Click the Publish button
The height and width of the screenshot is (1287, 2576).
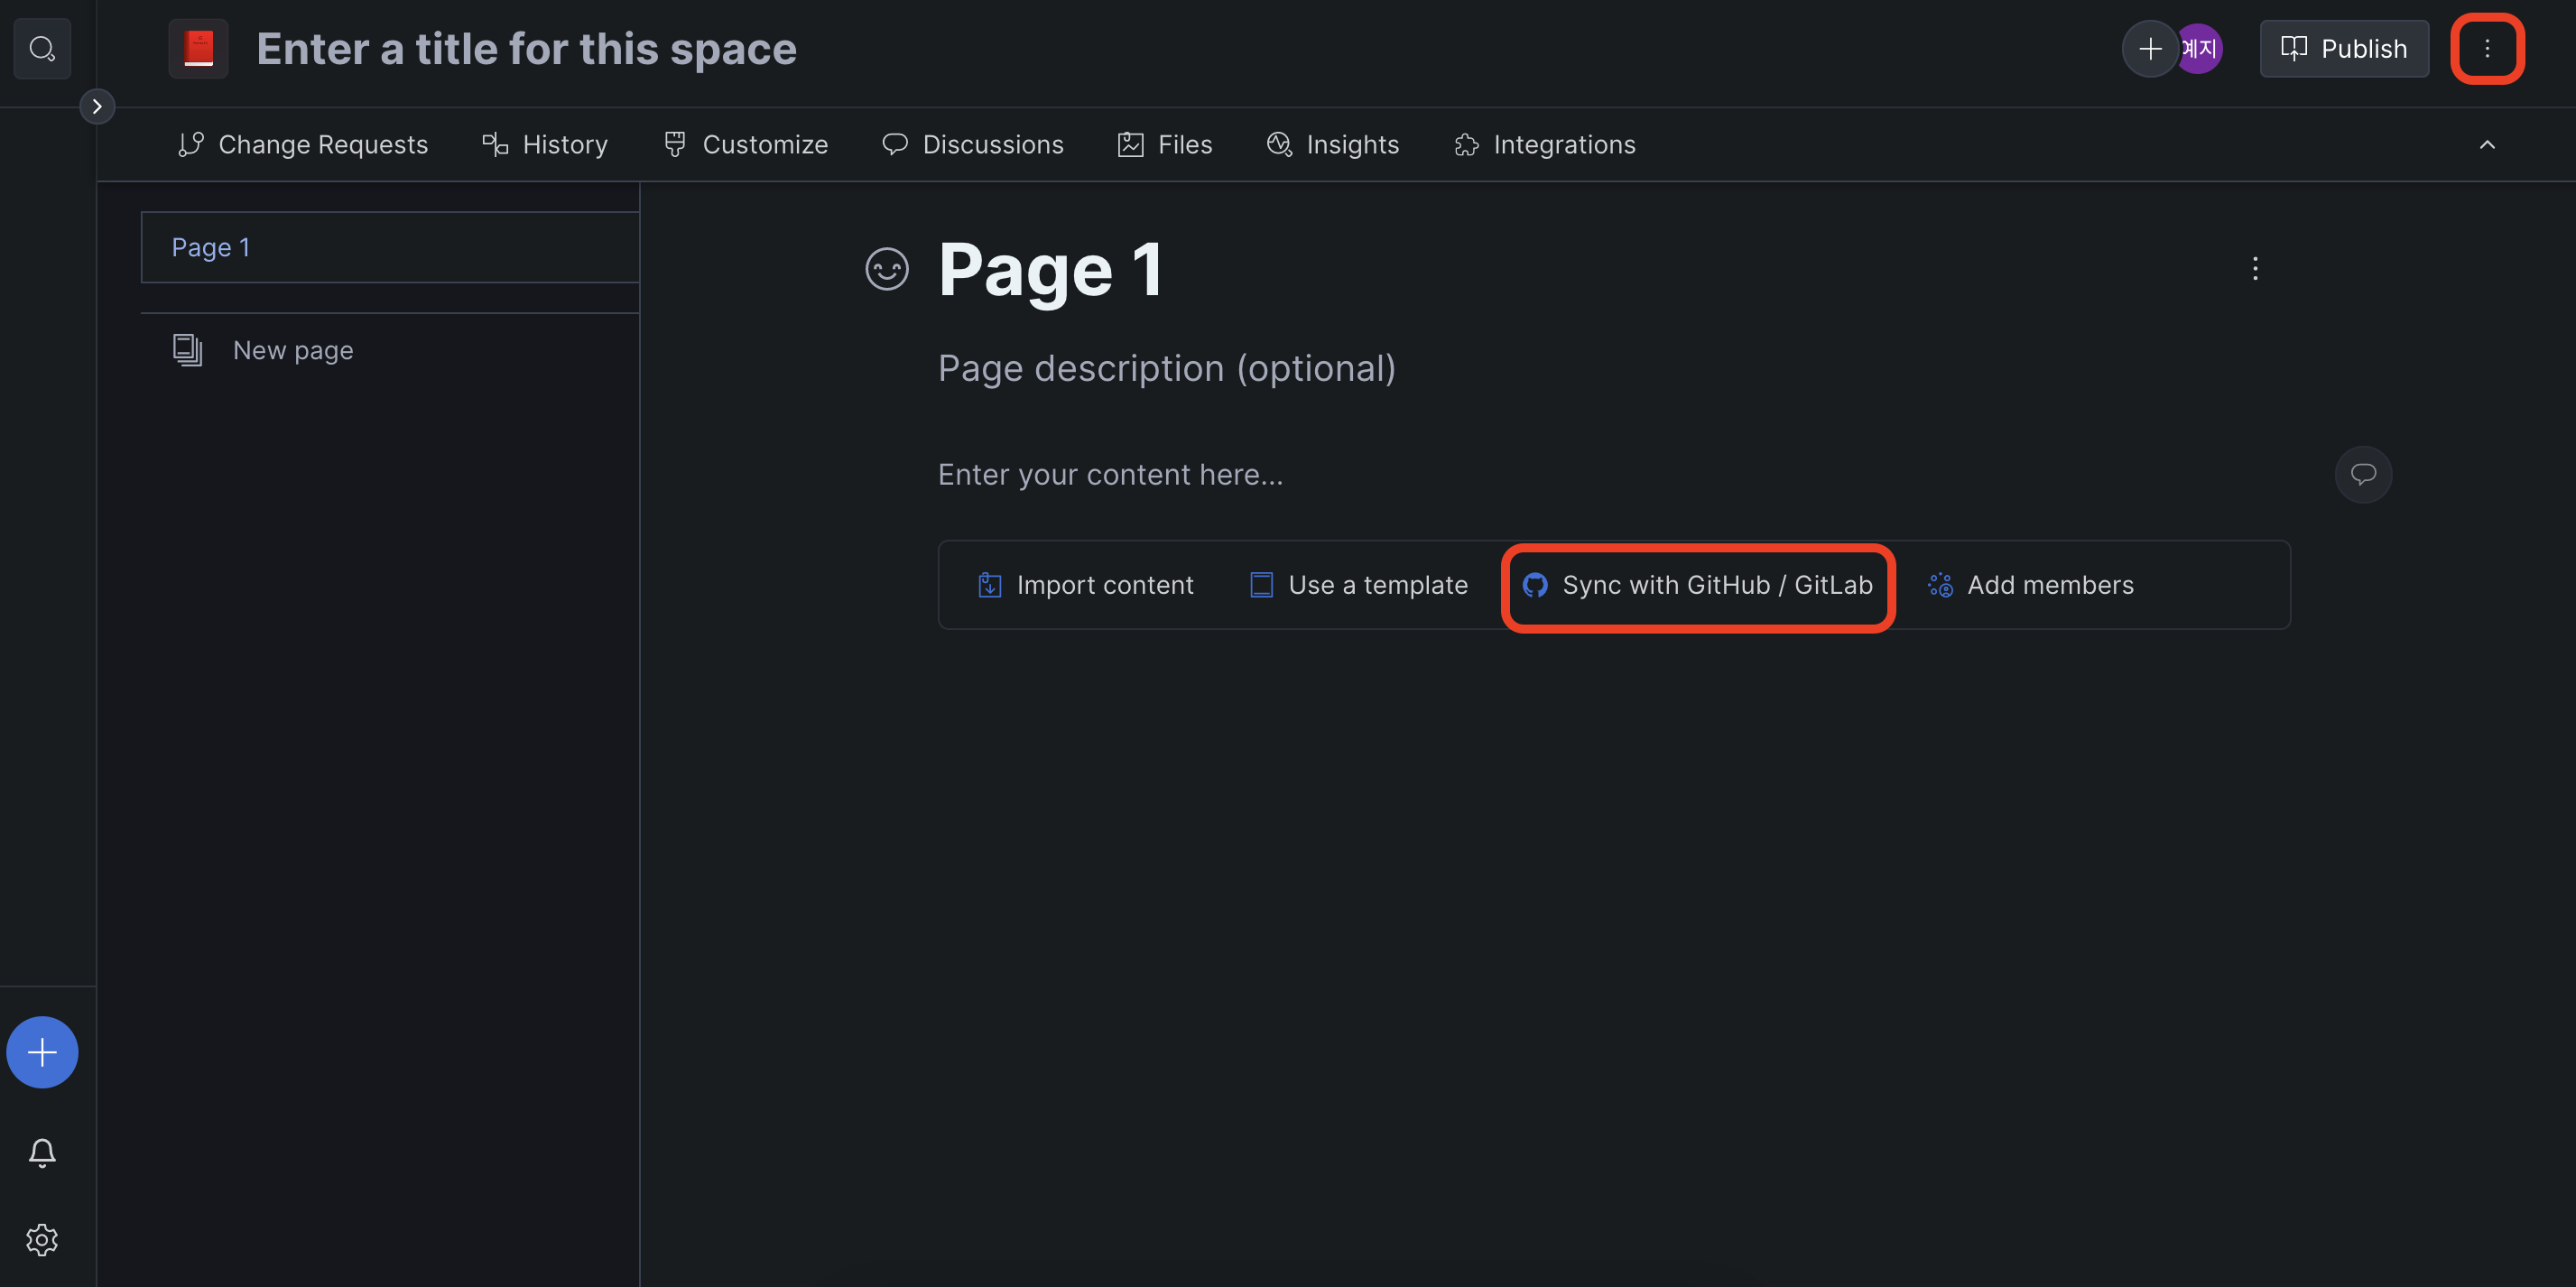click(x=2343, y=48)
